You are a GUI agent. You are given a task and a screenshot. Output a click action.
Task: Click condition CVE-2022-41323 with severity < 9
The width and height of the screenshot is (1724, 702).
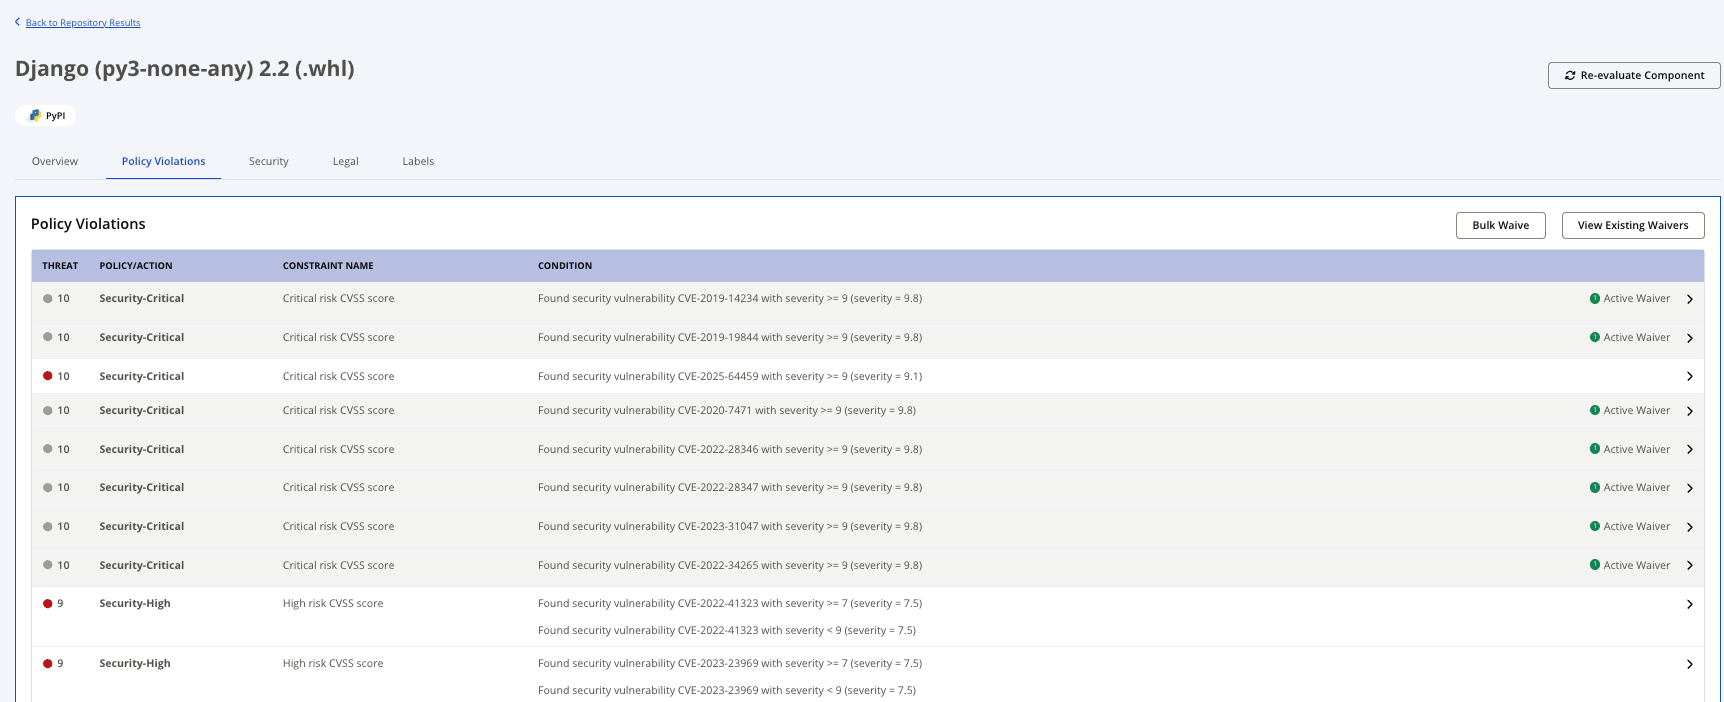pyautogui.click(x=727, y=630)
